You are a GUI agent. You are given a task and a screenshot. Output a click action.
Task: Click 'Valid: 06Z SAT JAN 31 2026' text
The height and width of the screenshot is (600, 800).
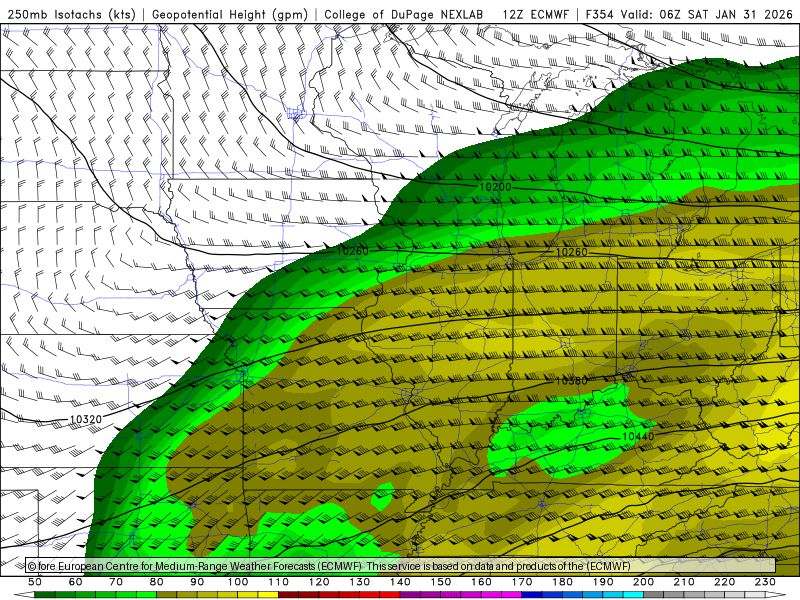pos(707,15)
